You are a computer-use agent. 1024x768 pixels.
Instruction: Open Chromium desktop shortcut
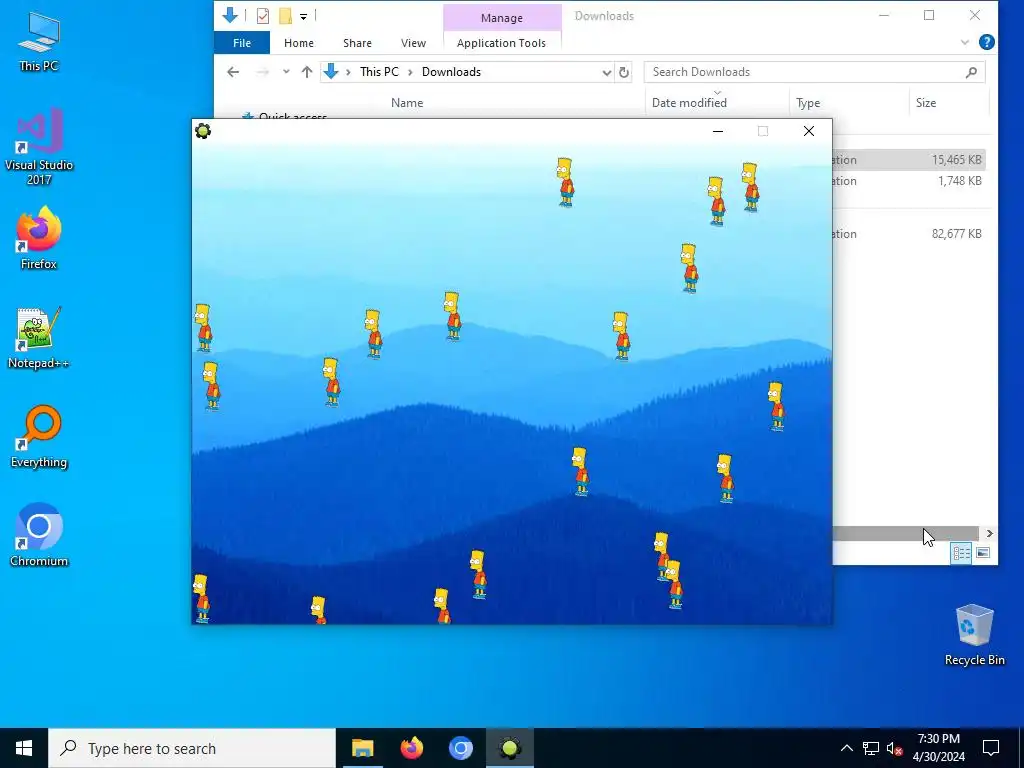[x=39, y=536]
